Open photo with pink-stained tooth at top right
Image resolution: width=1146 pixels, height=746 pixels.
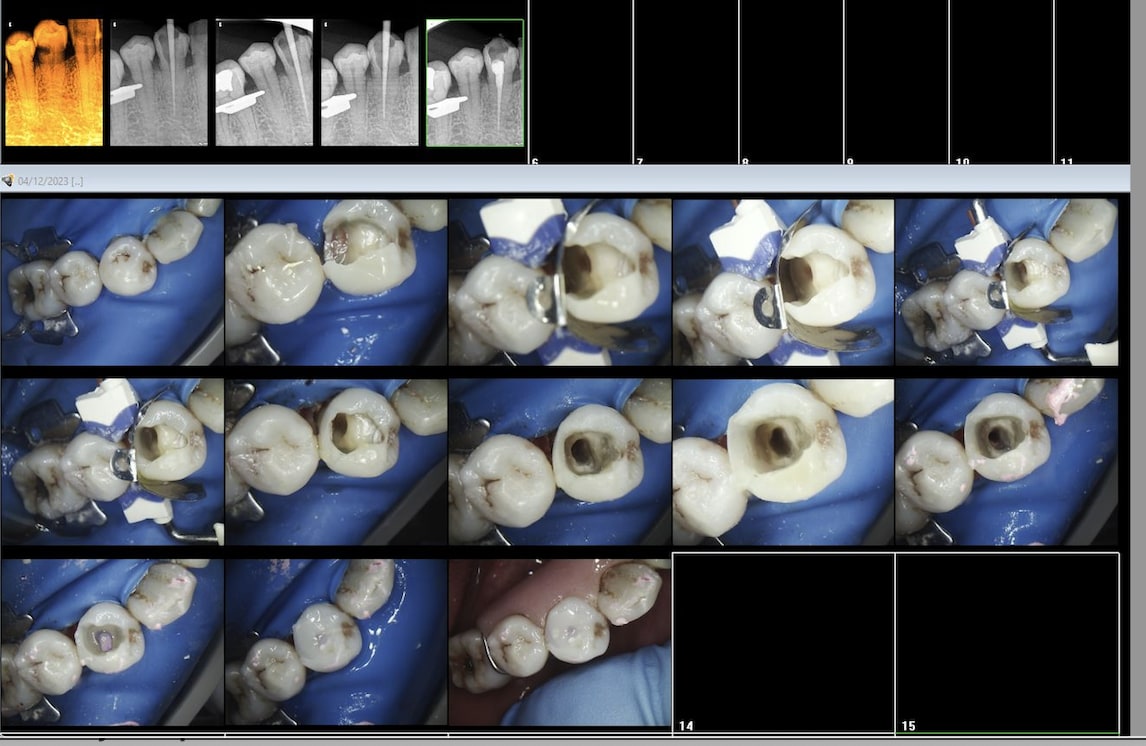click(x=1006, y=462)
